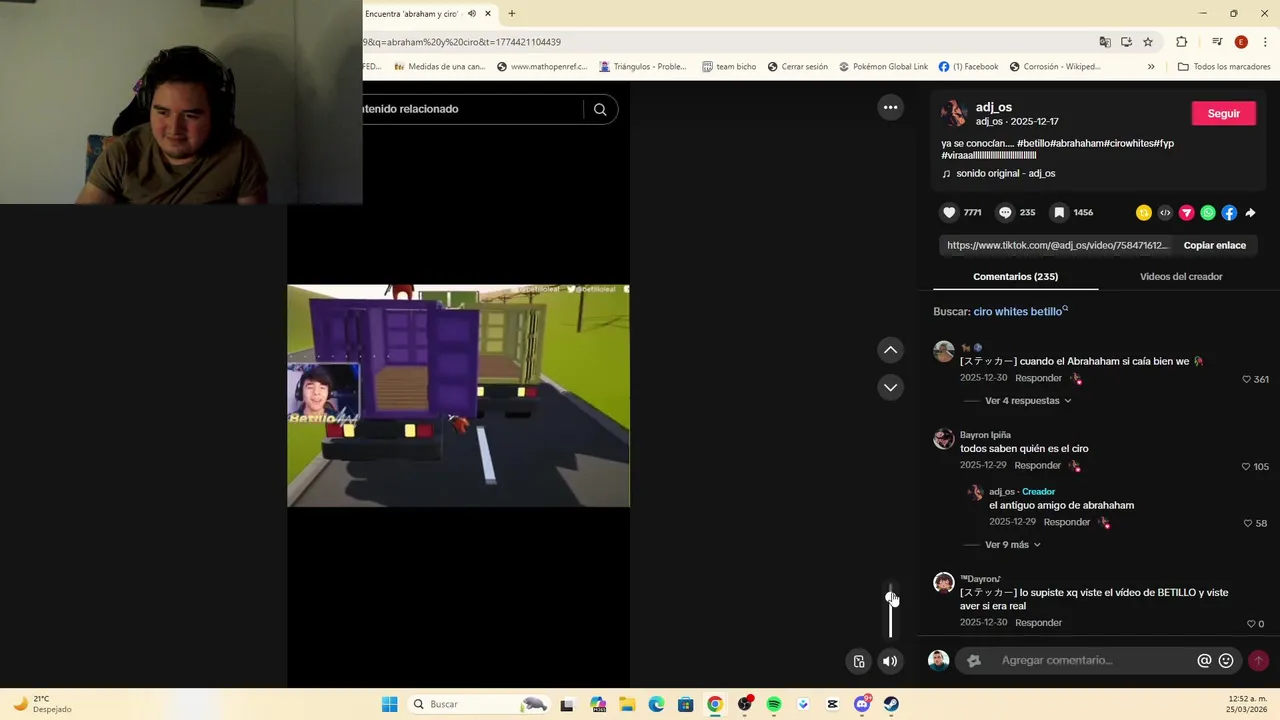Copy link with 'Copiar enlace'
The image size is (1280, 720).
click(1214, 245)
